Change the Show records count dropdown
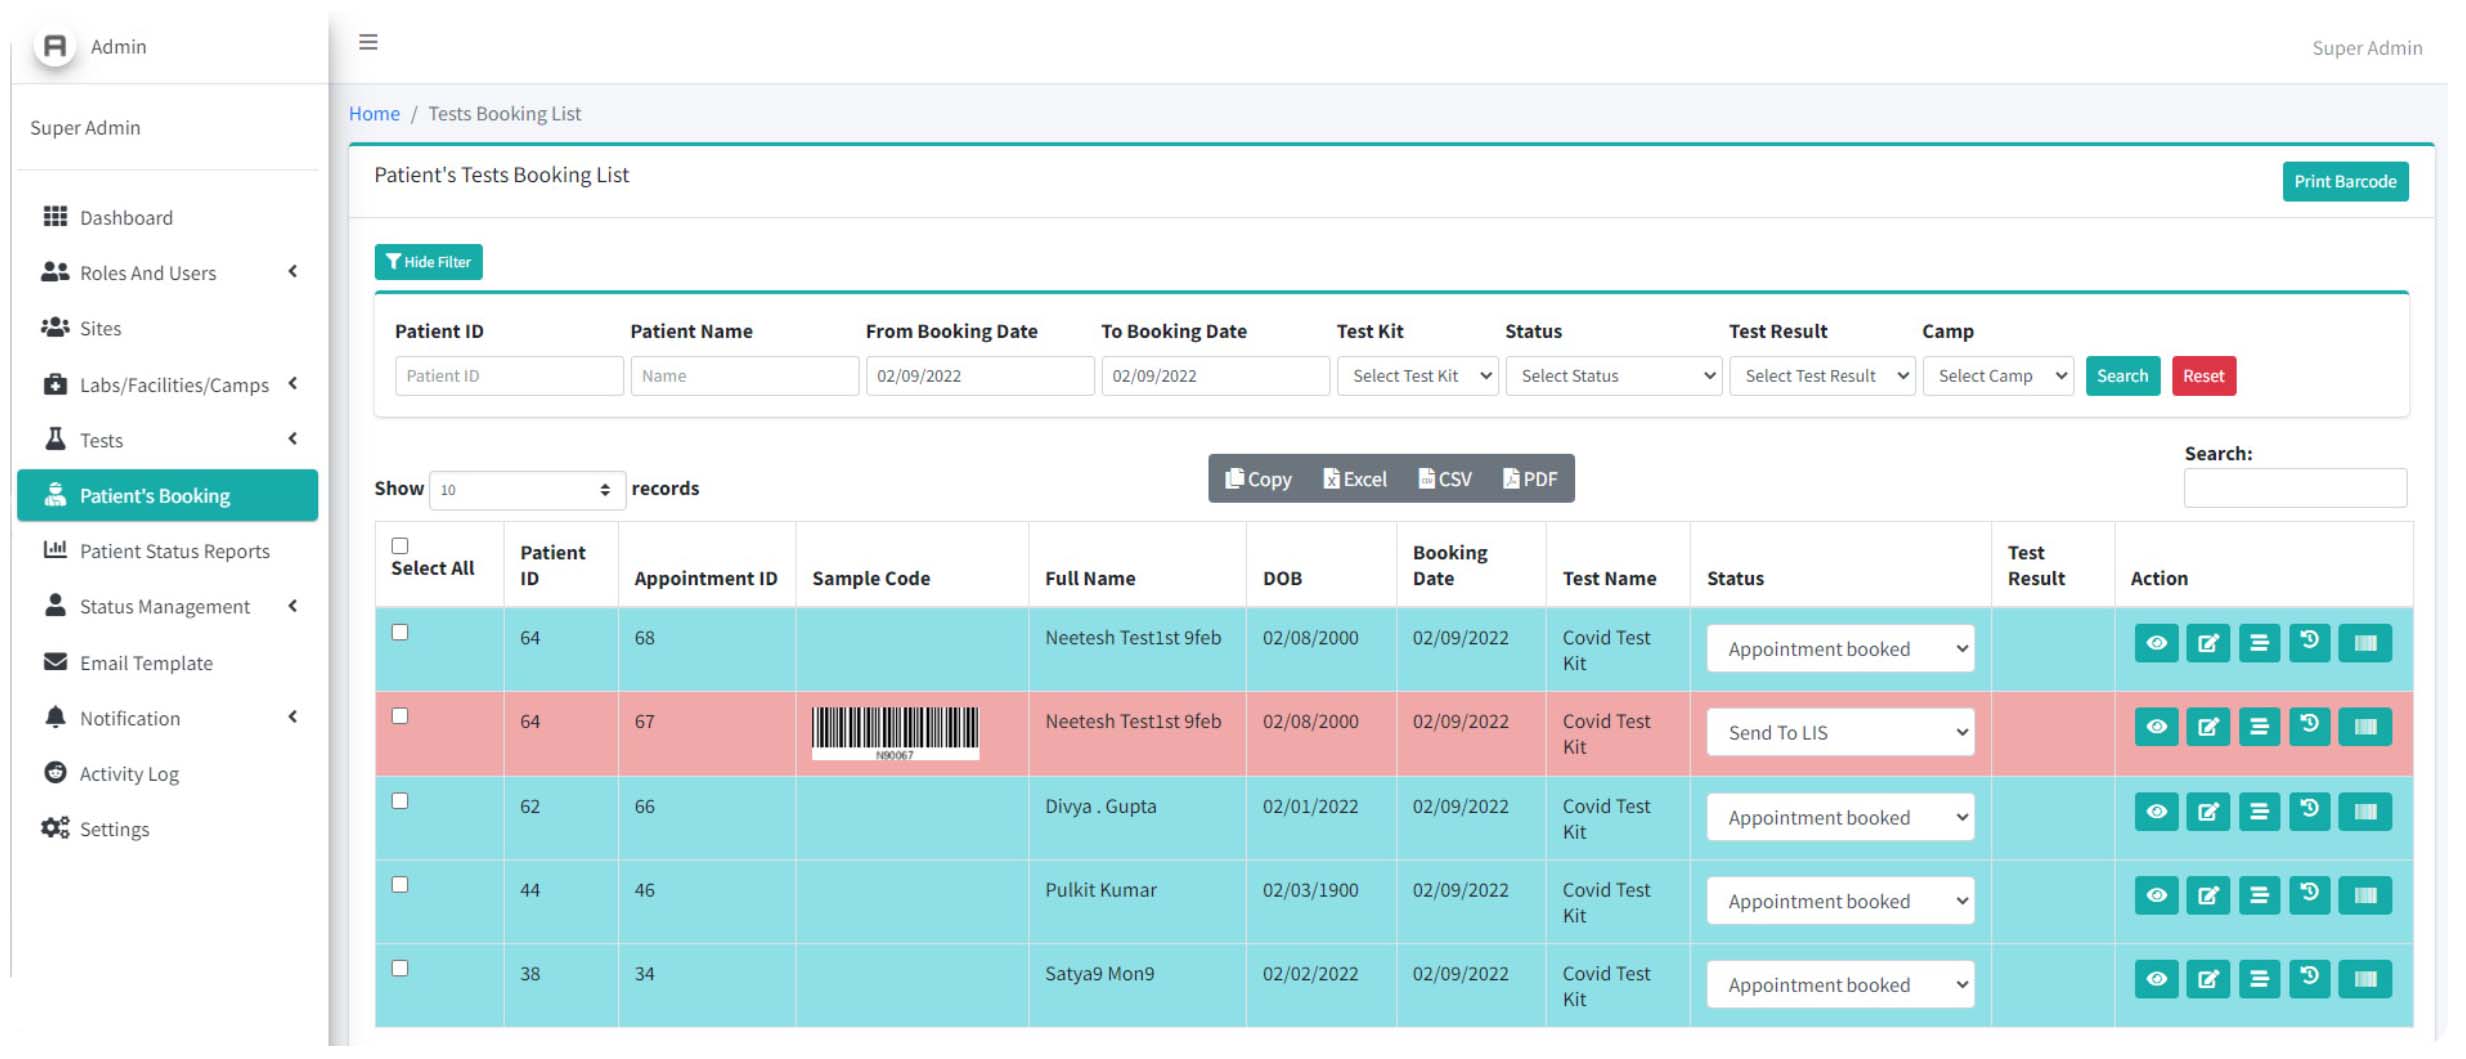2466x1059 pixels. (527, 490)
